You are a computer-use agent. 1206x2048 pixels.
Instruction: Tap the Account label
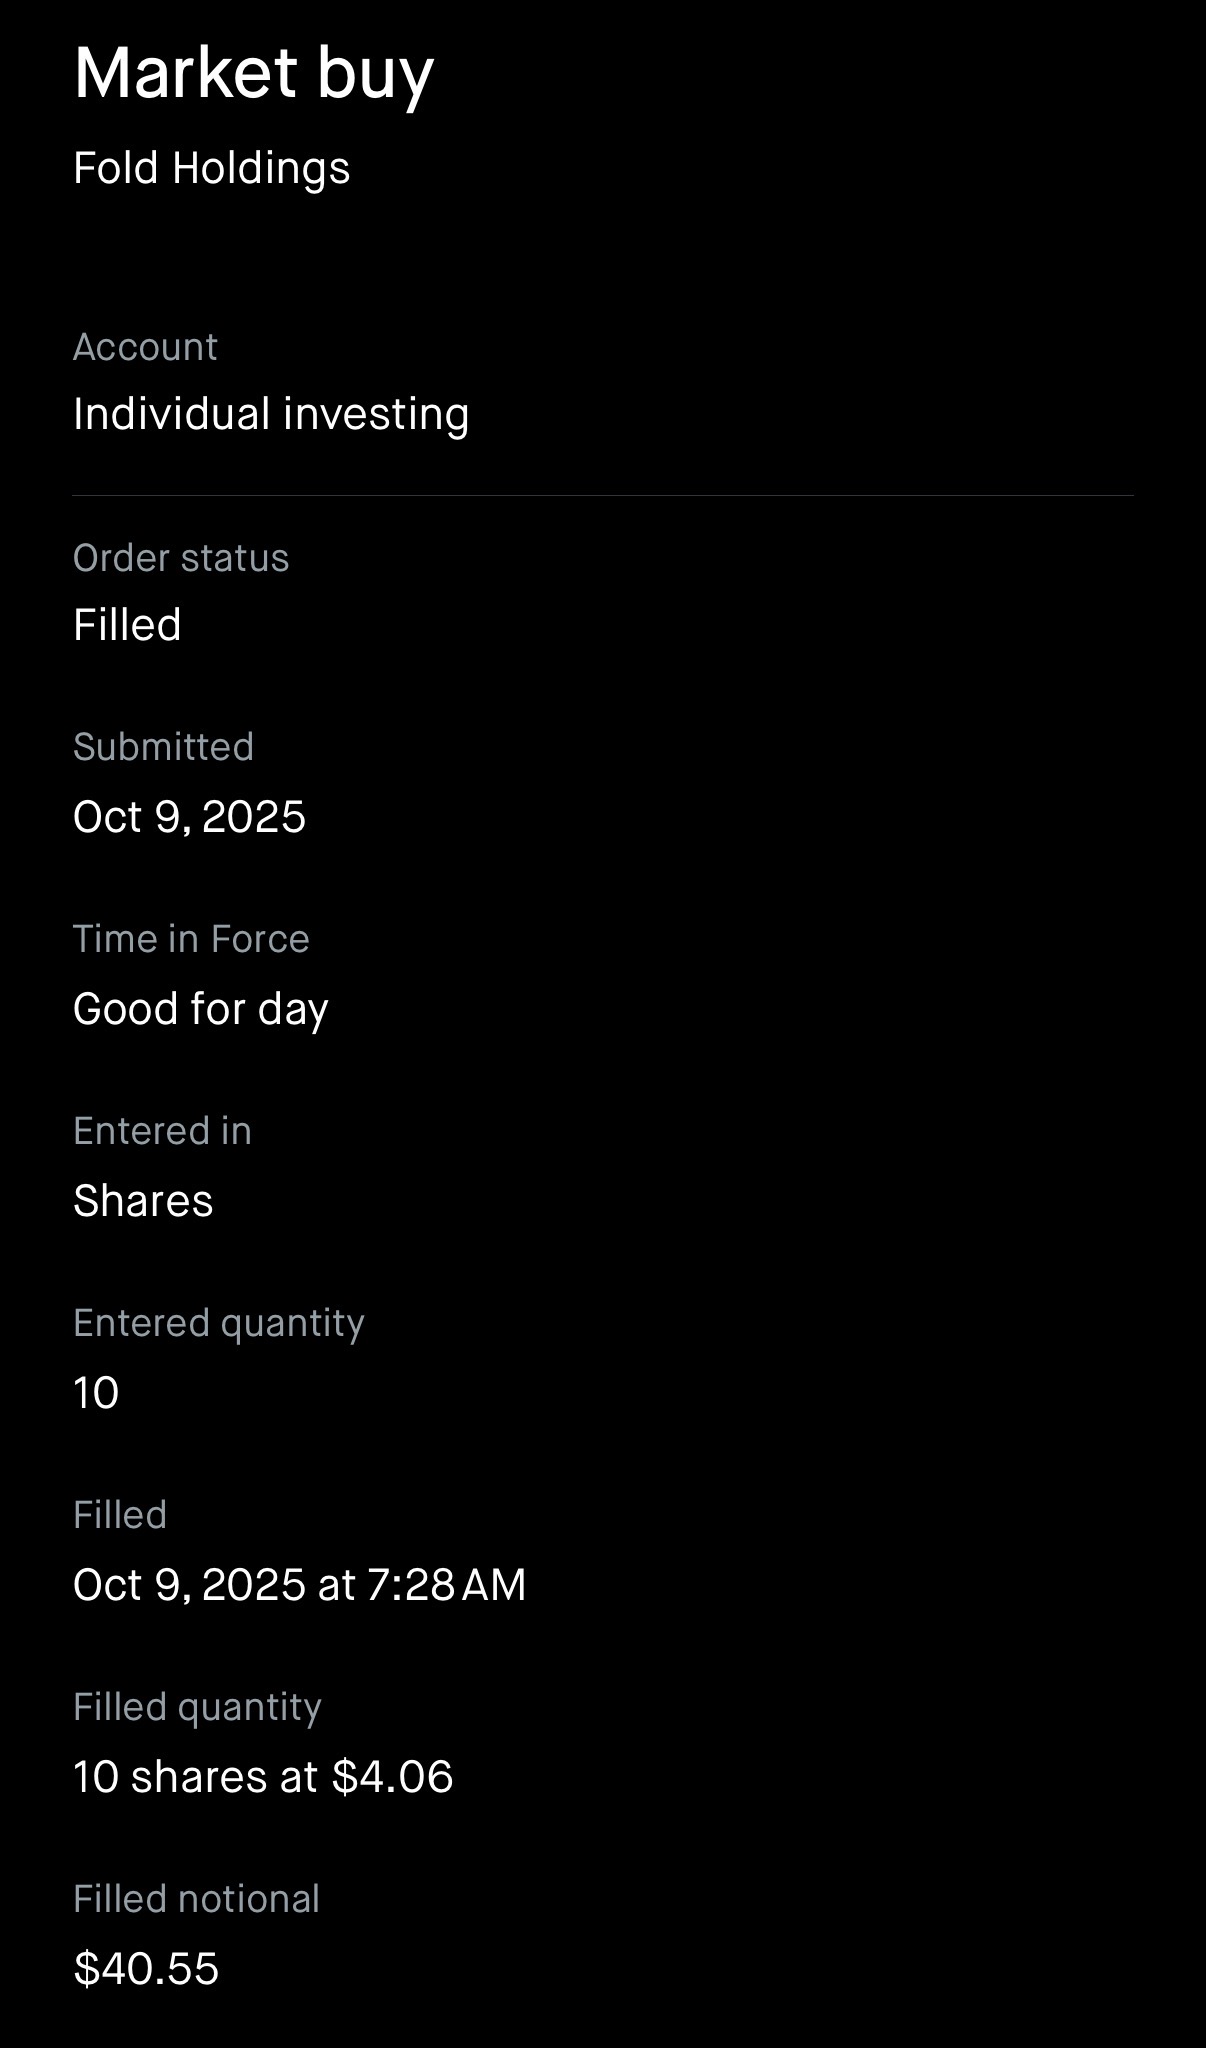tap(145, 347)
